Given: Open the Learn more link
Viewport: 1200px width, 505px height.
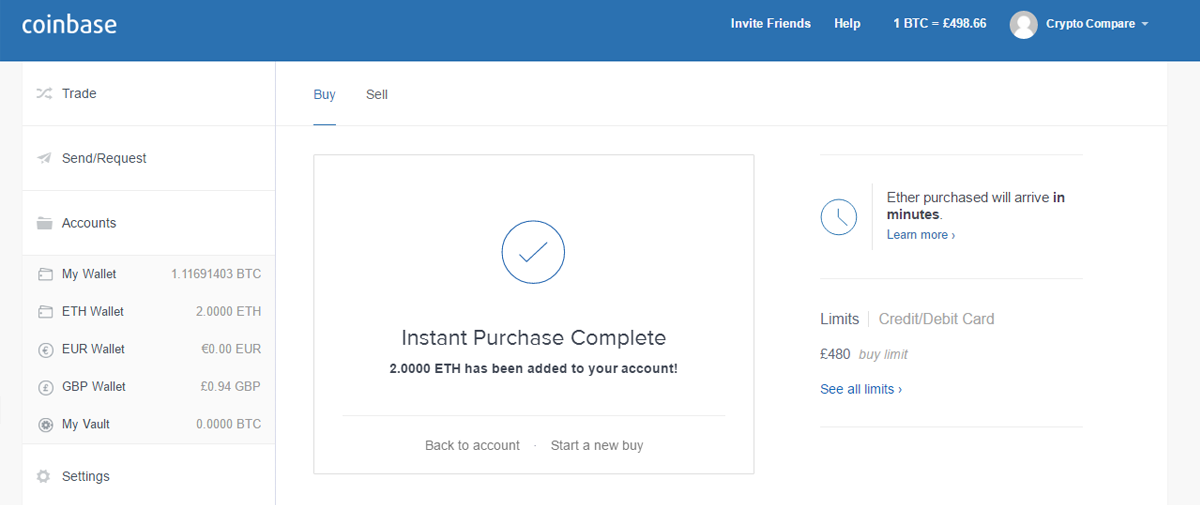Looking at the screenshot, I should pyautogui.click(x=920, y=235).
